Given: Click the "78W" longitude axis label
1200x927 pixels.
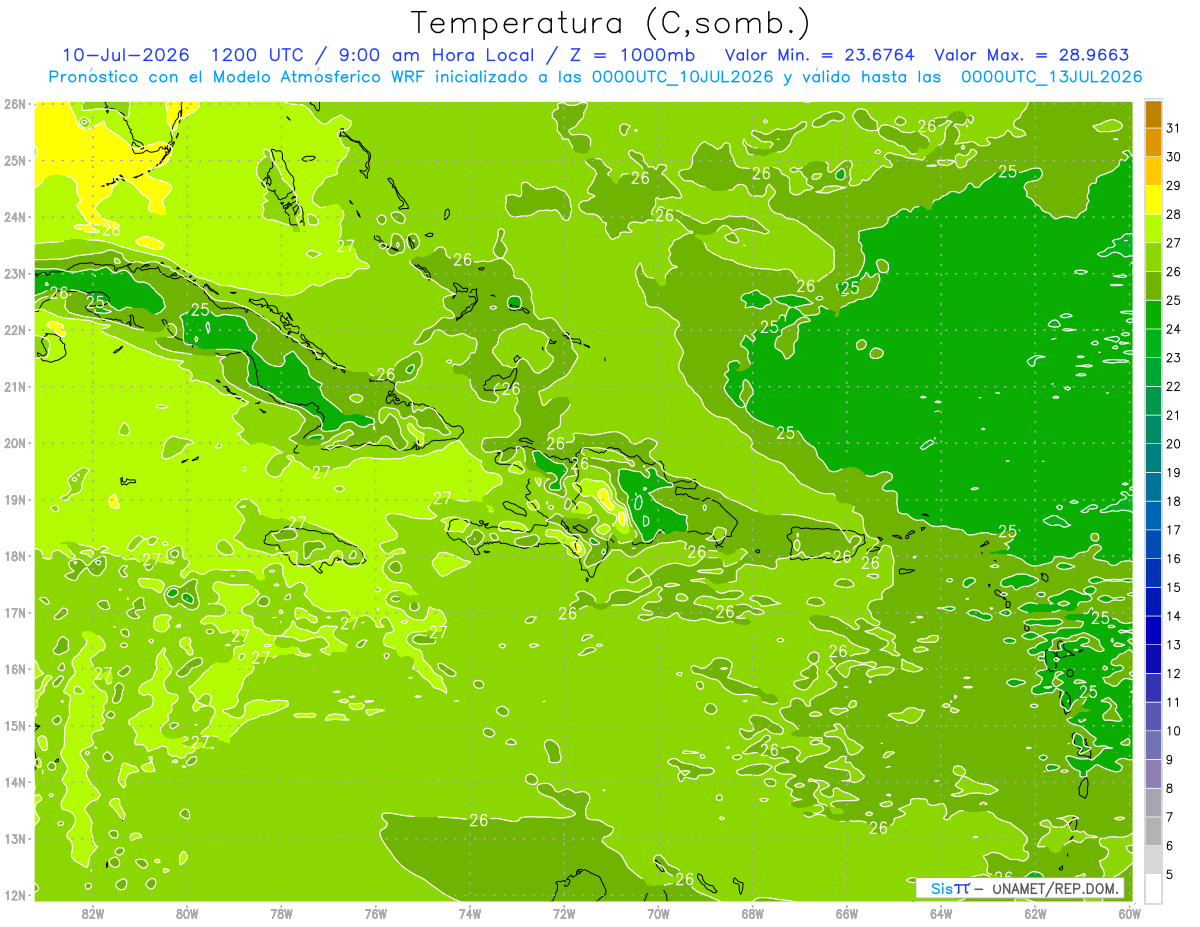Looking at the screenshot, I should click(281, 913).
